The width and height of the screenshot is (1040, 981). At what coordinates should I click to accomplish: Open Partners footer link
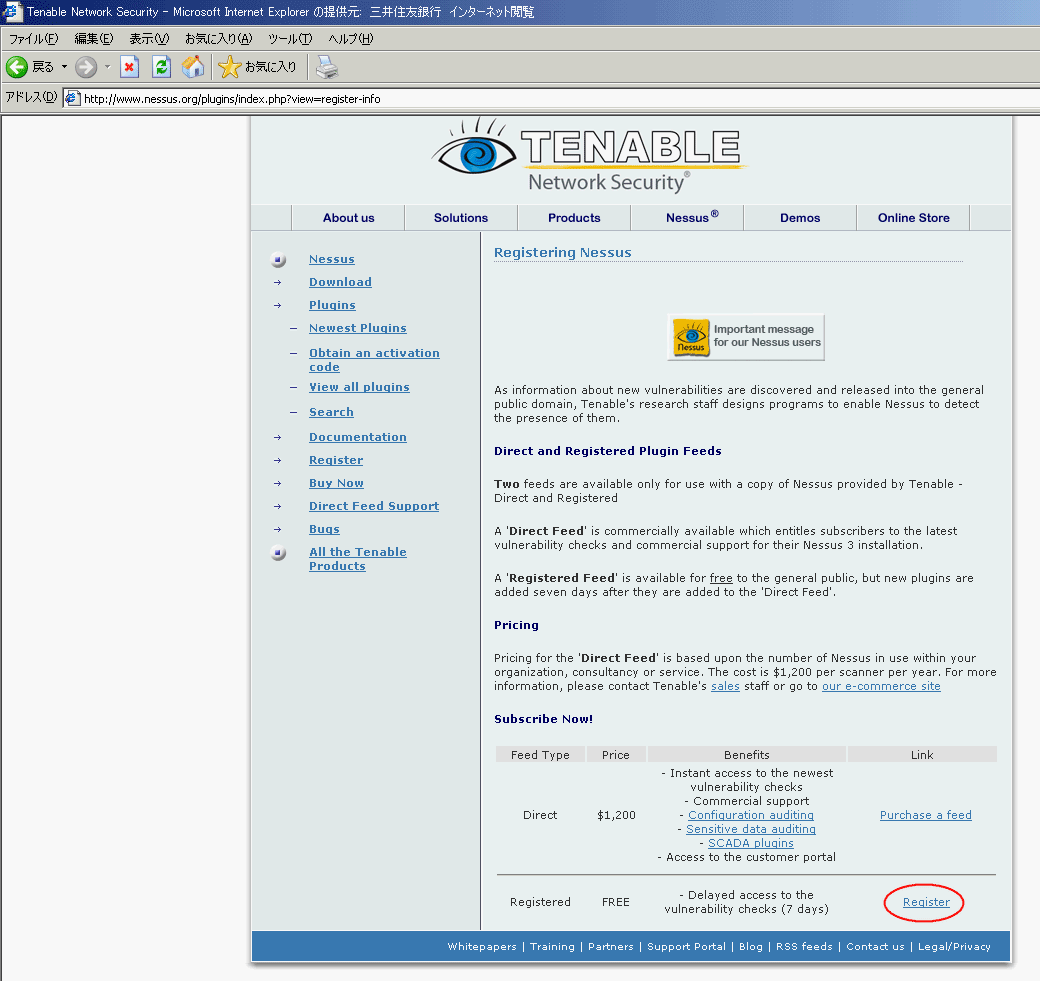coord(610,946)
